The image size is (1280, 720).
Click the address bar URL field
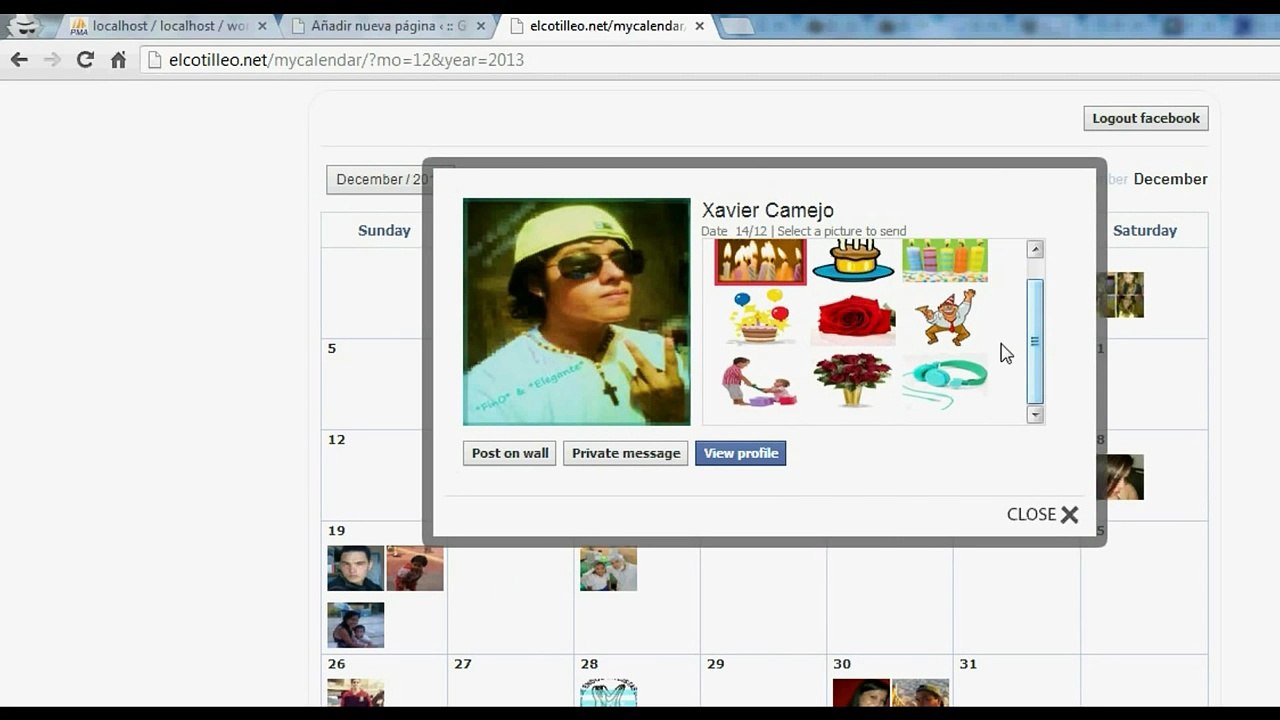700,60
